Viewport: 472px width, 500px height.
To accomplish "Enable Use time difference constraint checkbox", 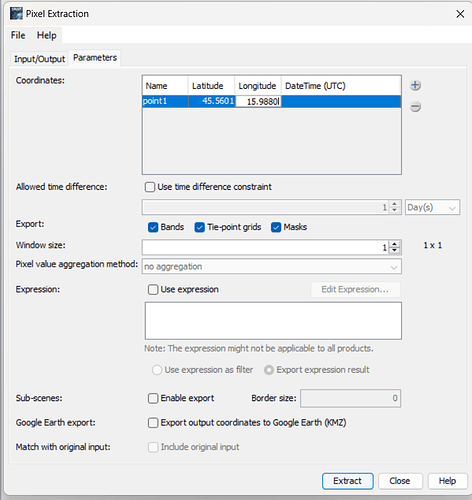I will [150, 187].
